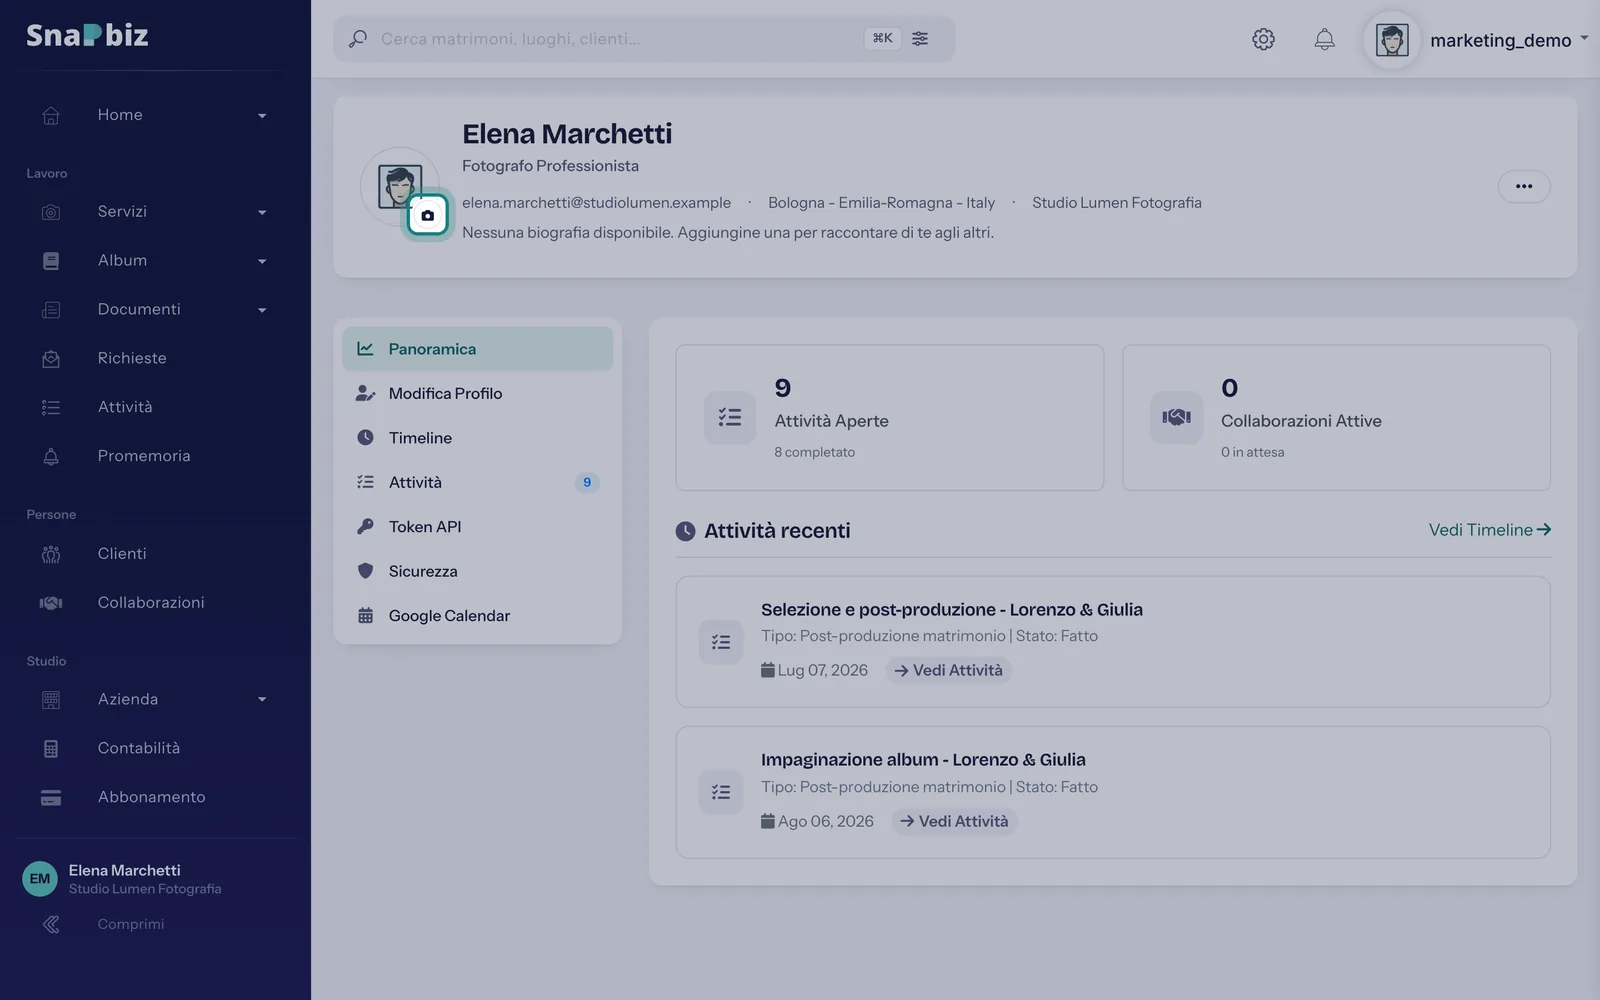1600x1000 pixels.
Task: Open the profile more options button
Action: pos(1524,187)
